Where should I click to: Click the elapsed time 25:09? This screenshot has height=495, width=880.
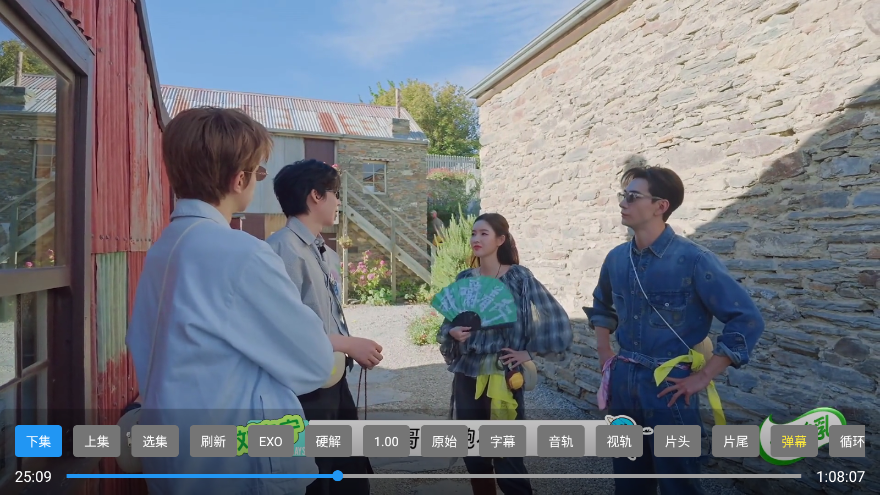coord(33,476)
